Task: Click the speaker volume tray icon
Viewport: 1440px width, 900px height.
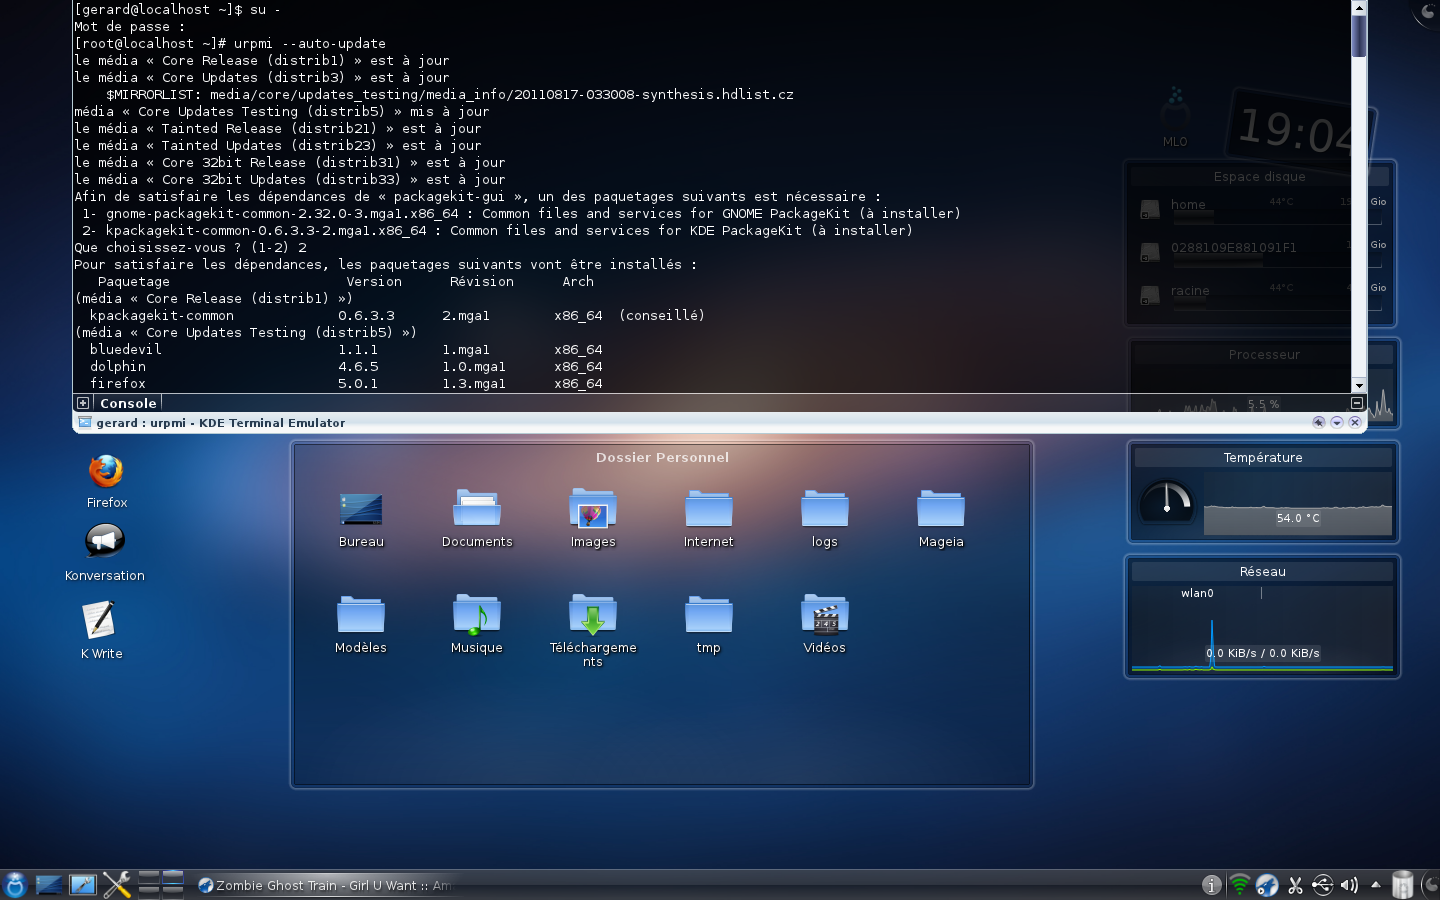Action: pos(1349,885)
